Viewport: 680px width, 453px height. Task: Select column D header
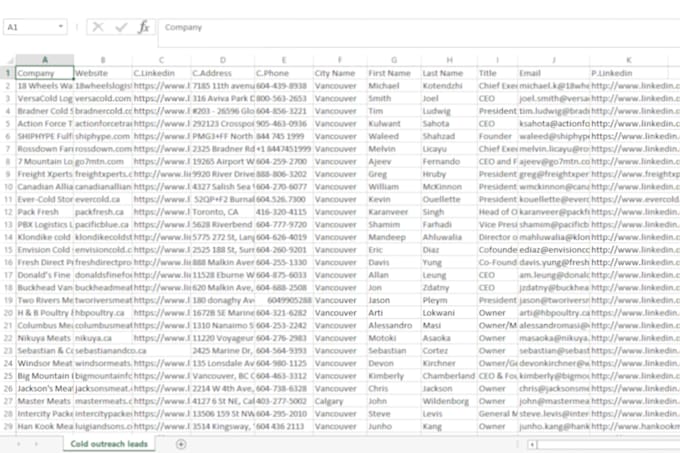coord(222,60)
